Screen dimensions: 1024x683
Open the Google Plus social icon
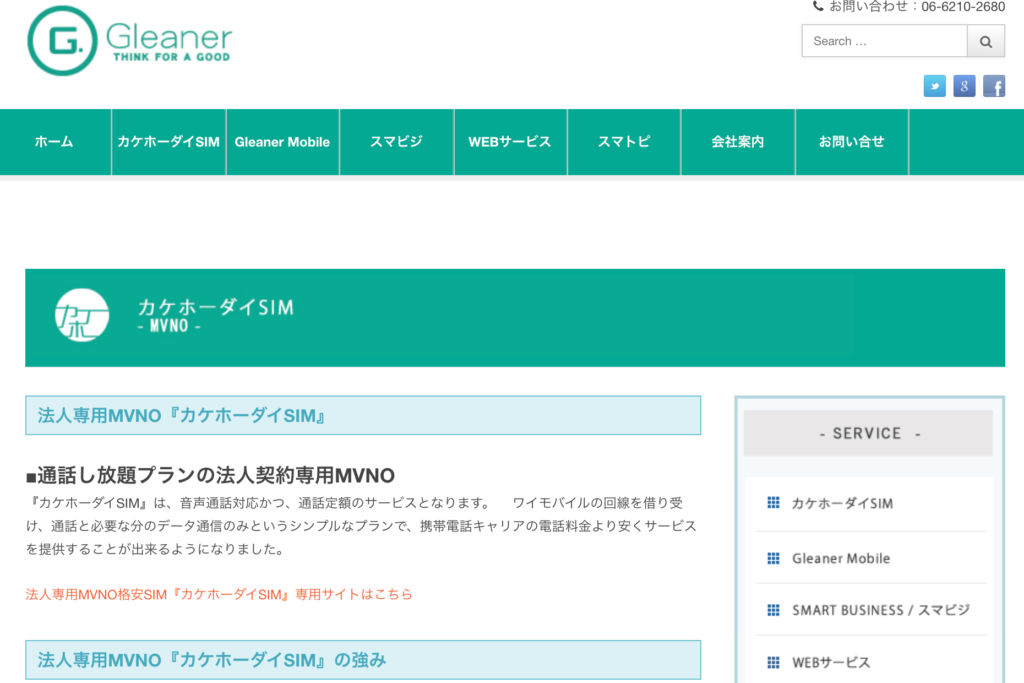(964, 86)
